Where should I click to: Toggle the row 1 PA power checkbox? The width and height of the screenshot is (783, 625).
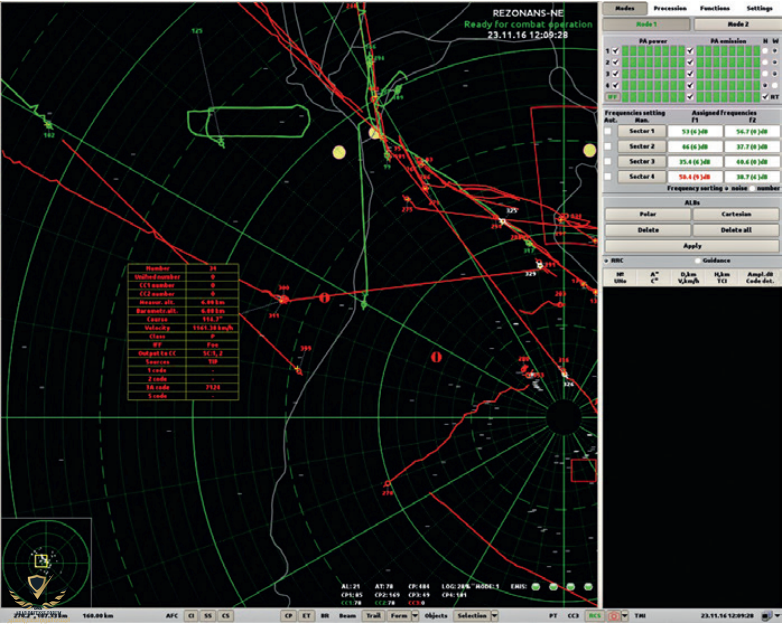(x=616, y=50)
